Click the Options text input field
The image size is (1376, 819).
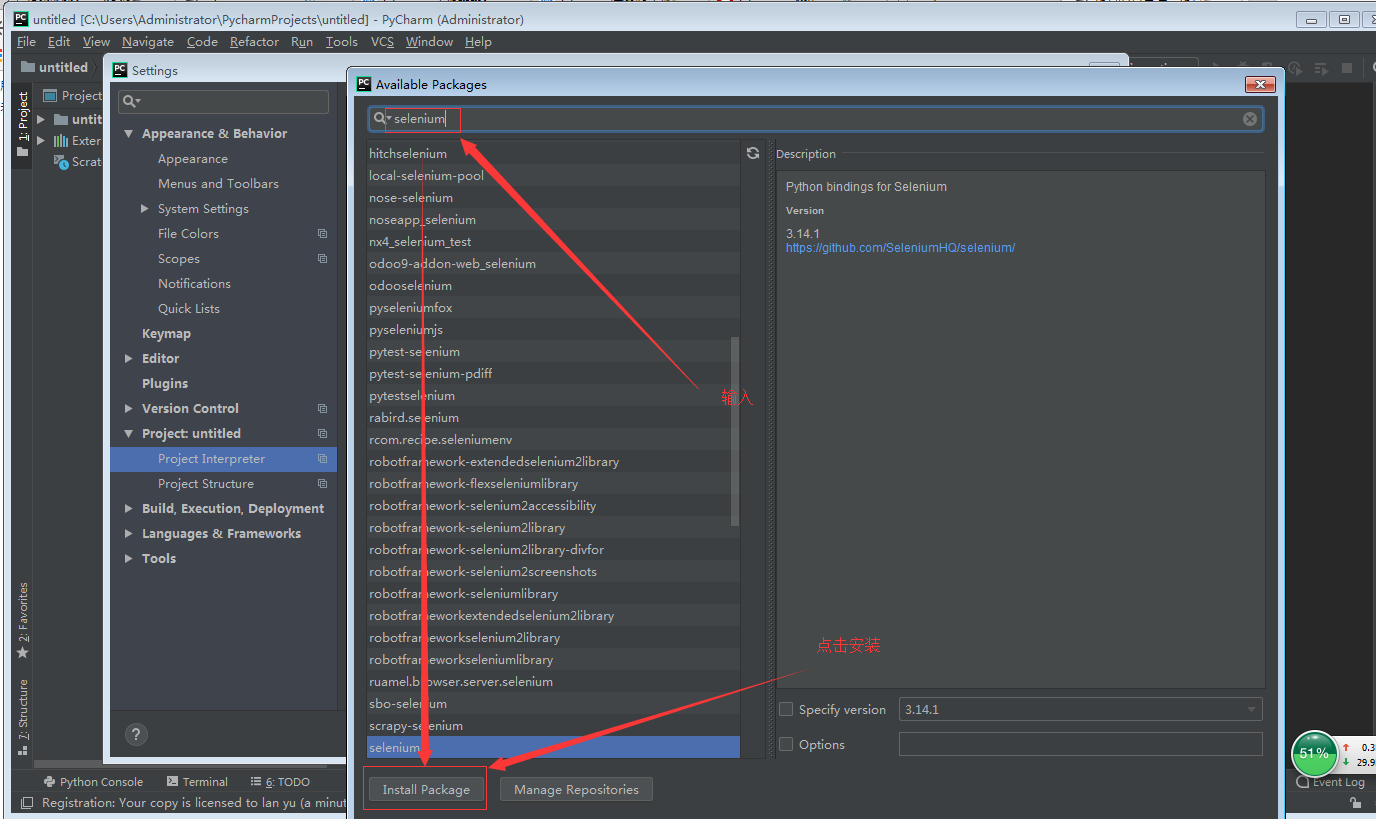[1080, 744]
